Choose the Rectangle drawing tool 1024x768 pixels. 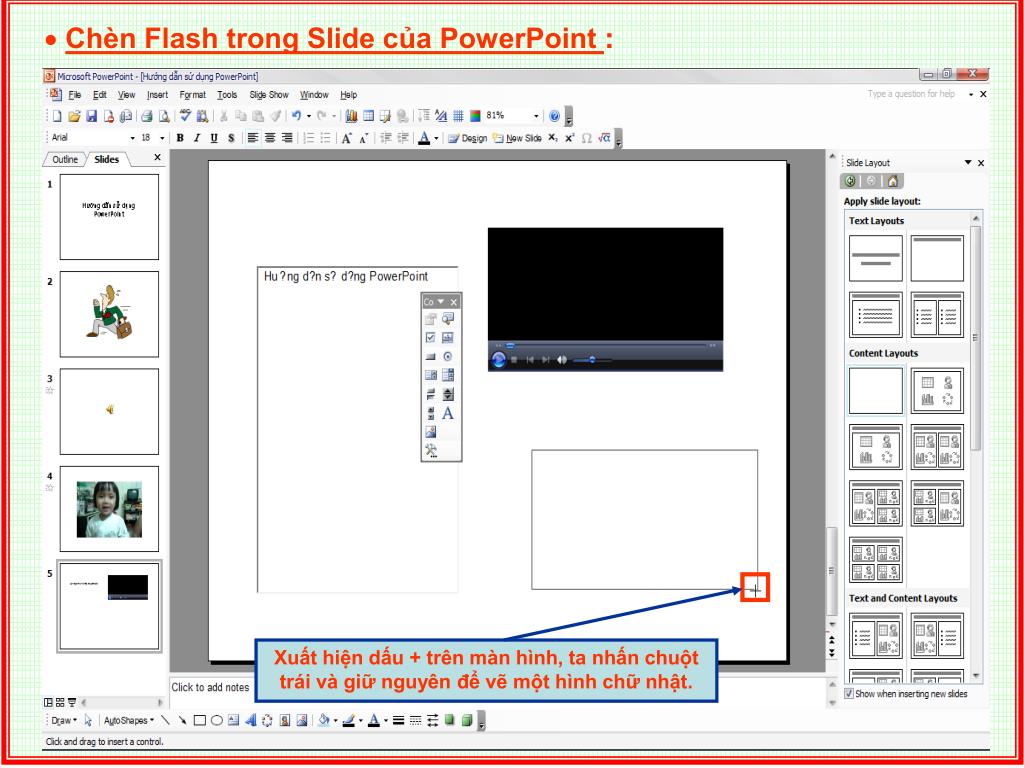200,720
